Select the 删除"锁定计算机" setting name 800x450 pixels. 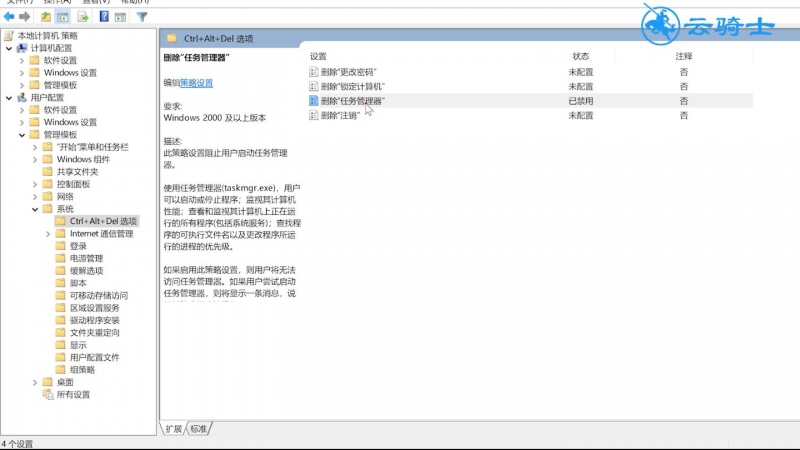coord(353,86)
